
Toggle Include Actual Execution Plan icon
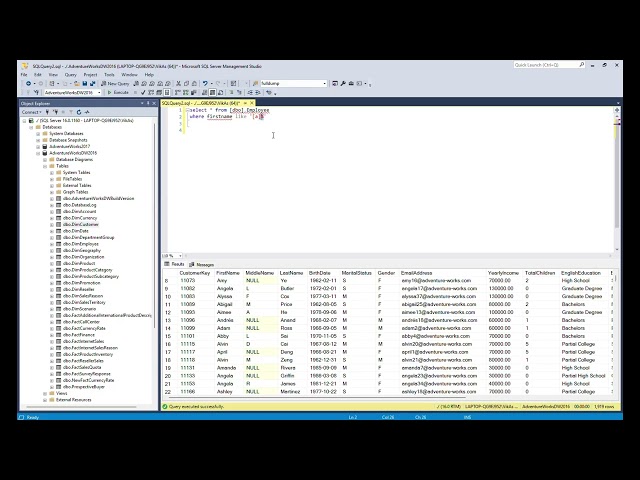[x=178, y=93]
